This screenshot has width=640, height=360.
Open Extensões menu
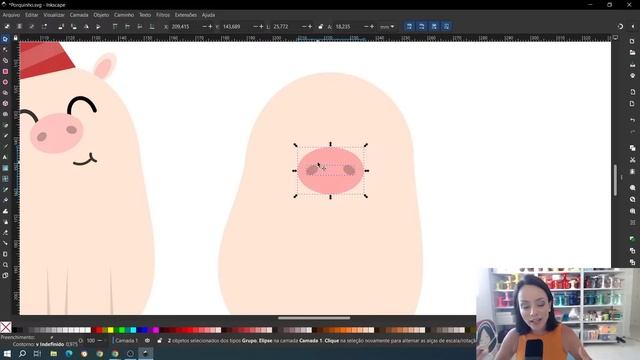point(186,15)
